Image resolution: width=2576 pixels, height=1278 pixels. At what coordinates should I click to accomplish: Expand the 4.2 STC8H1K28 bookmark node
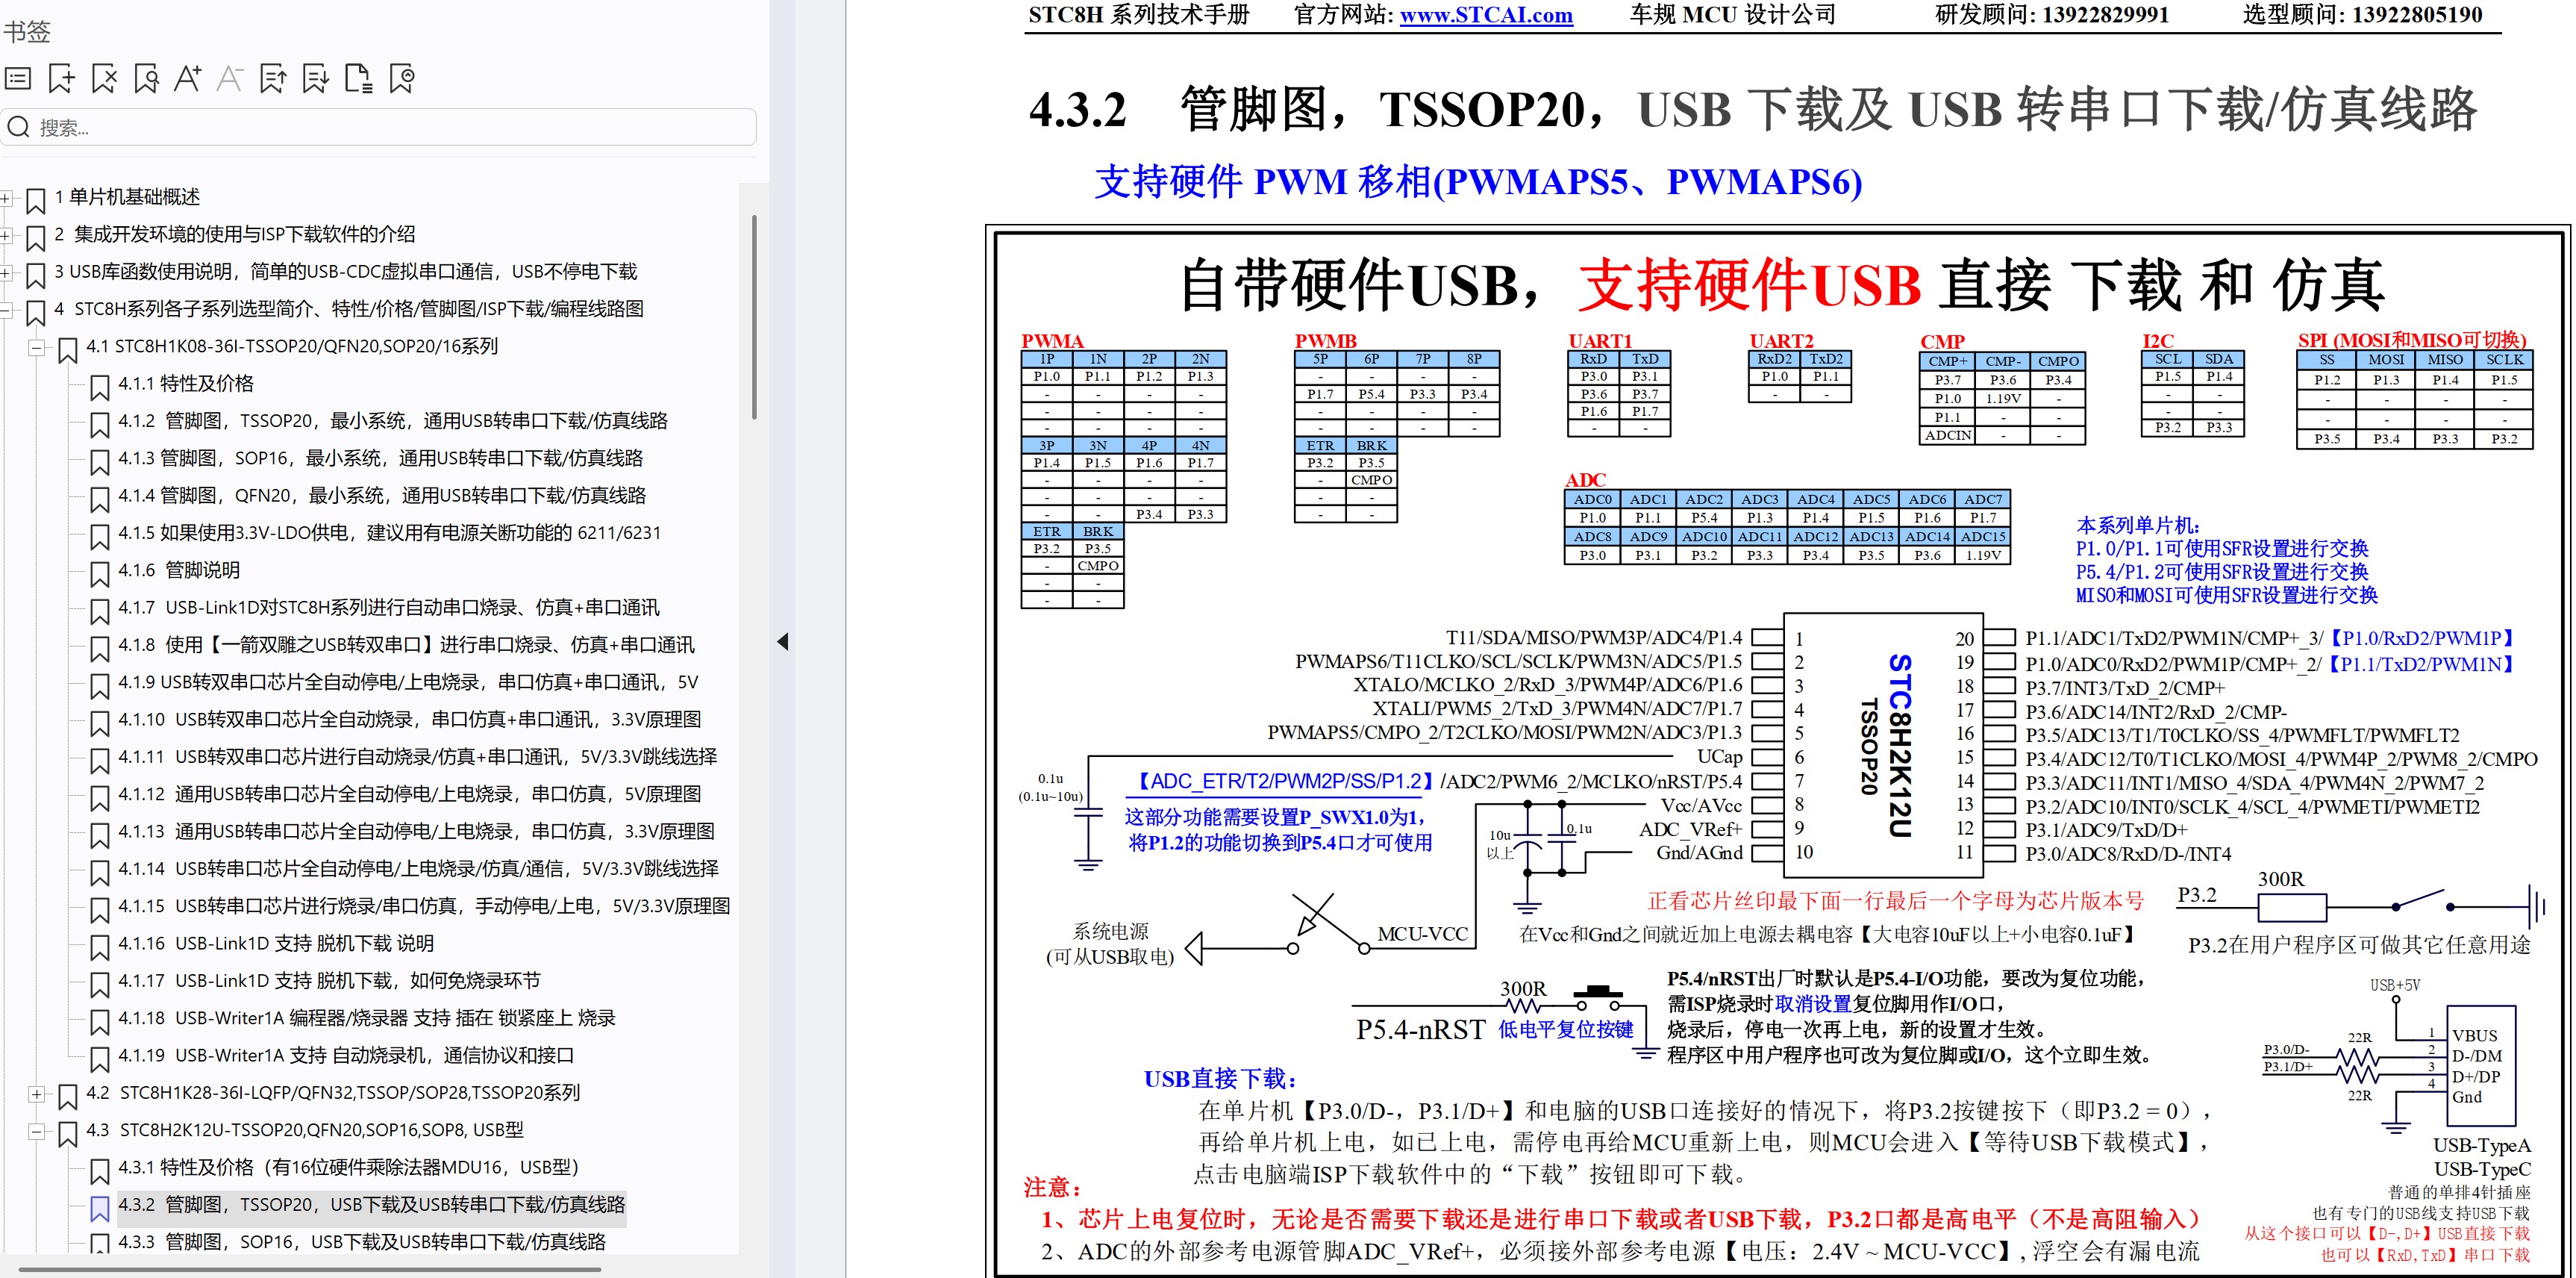point(37,1094)
